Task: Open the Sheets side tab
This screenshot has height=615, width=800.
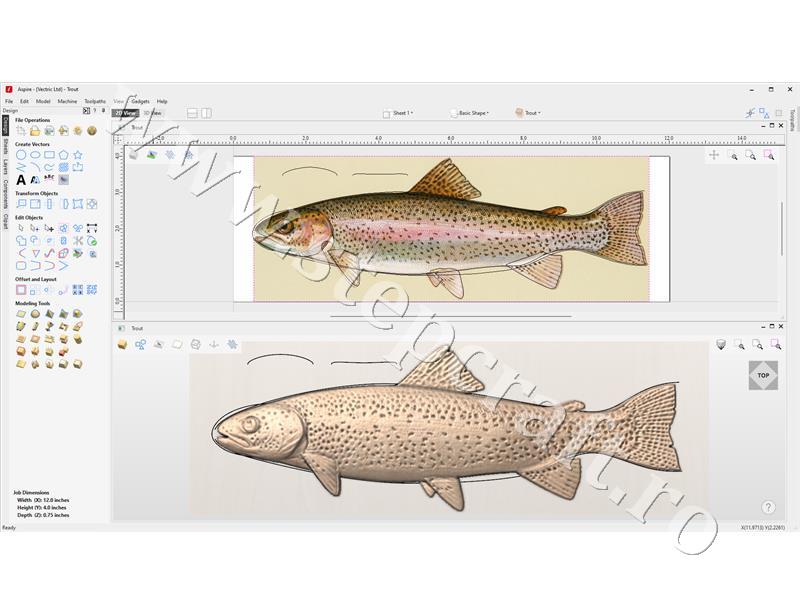Action: [x=5, y=146]
